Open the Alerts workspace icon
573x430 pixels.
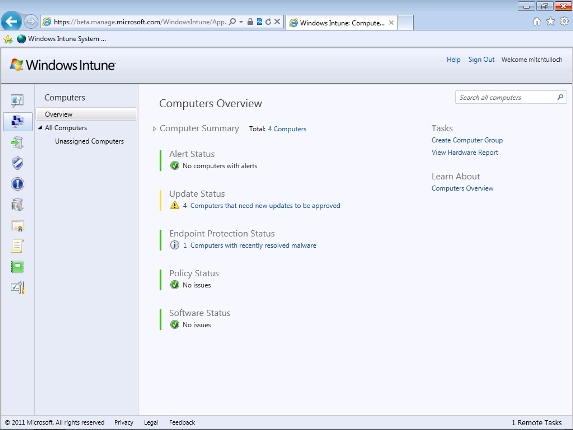(17, 184)
